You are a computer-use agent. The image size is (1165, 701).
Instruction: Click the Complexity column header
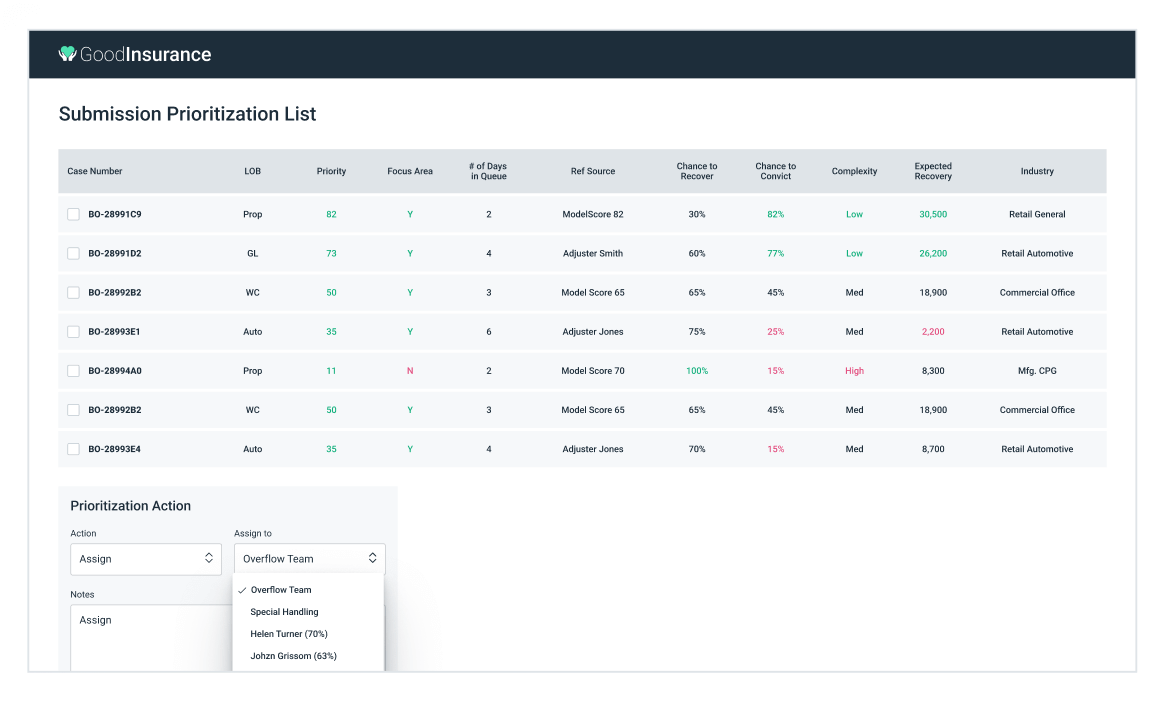[x=854, y=171]
